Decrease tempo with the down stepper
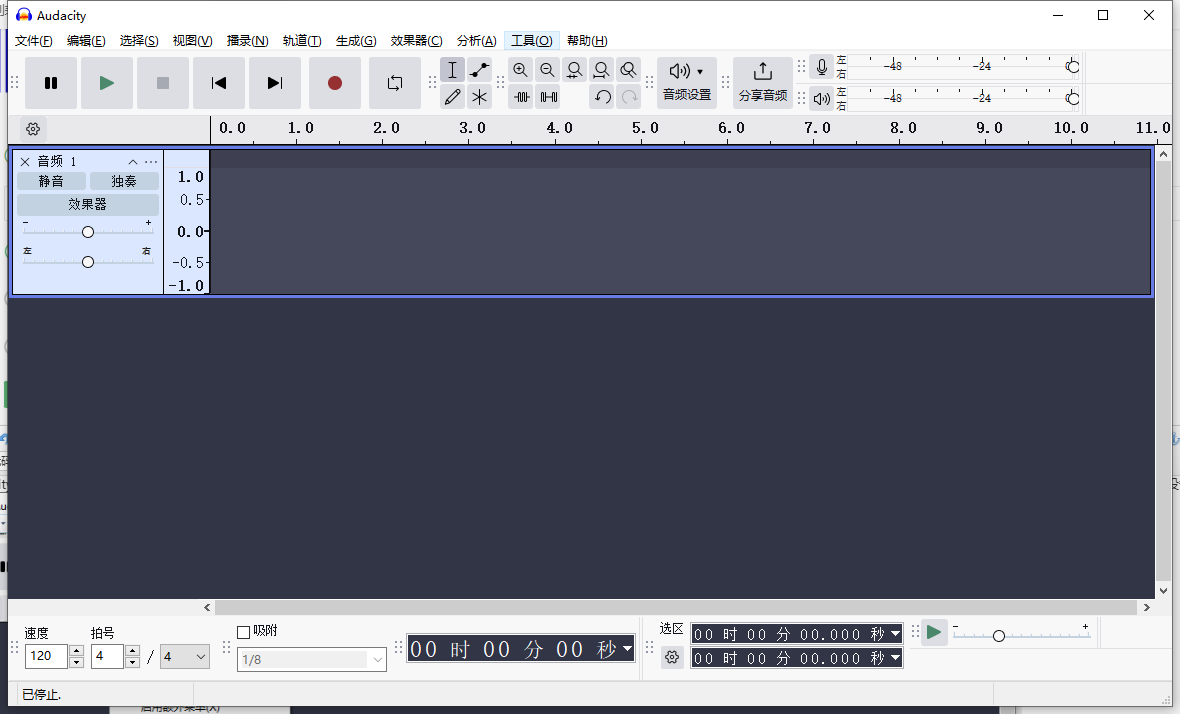 coord(76,662)
